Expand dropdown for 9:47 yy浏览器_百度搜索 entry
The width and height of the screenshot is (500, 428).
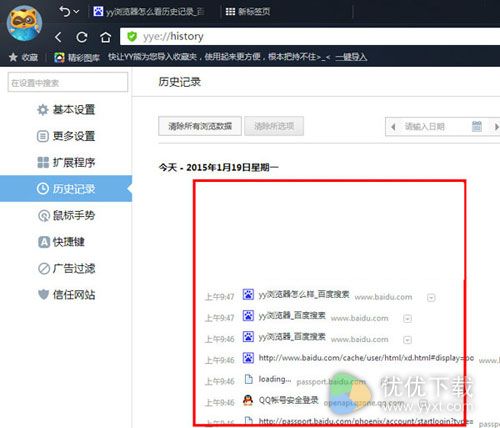click(x=407, y=319)
